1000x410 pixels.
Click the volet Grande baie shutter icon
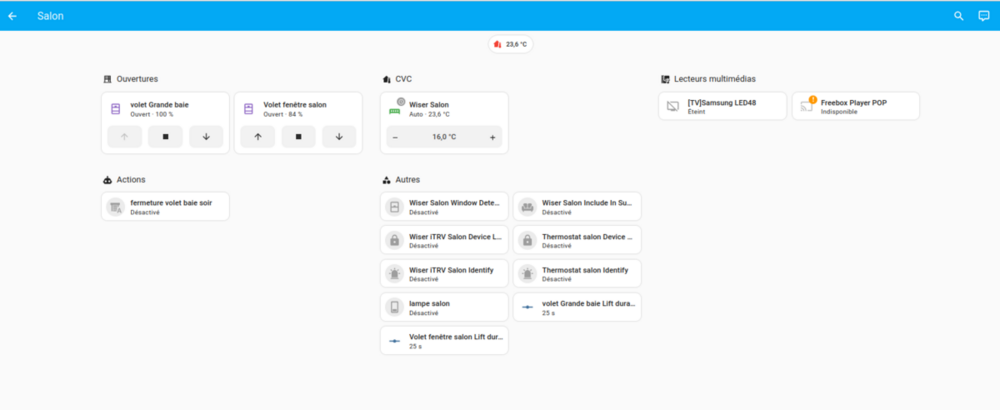[x=115, y=109]
